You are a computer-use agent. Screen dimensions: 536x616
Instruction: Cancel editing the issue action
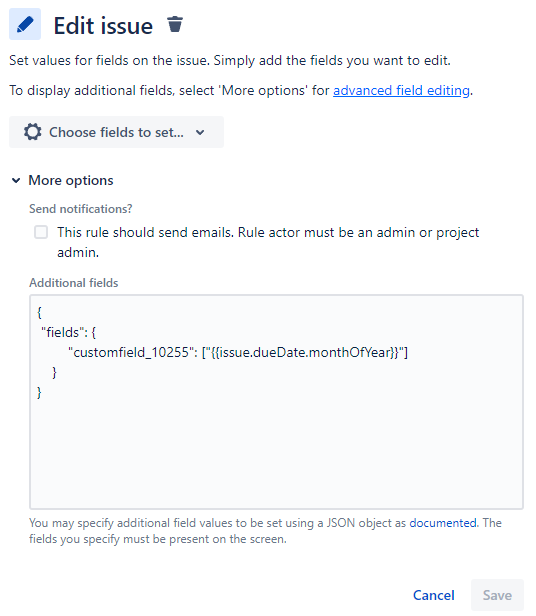point(433,595)
